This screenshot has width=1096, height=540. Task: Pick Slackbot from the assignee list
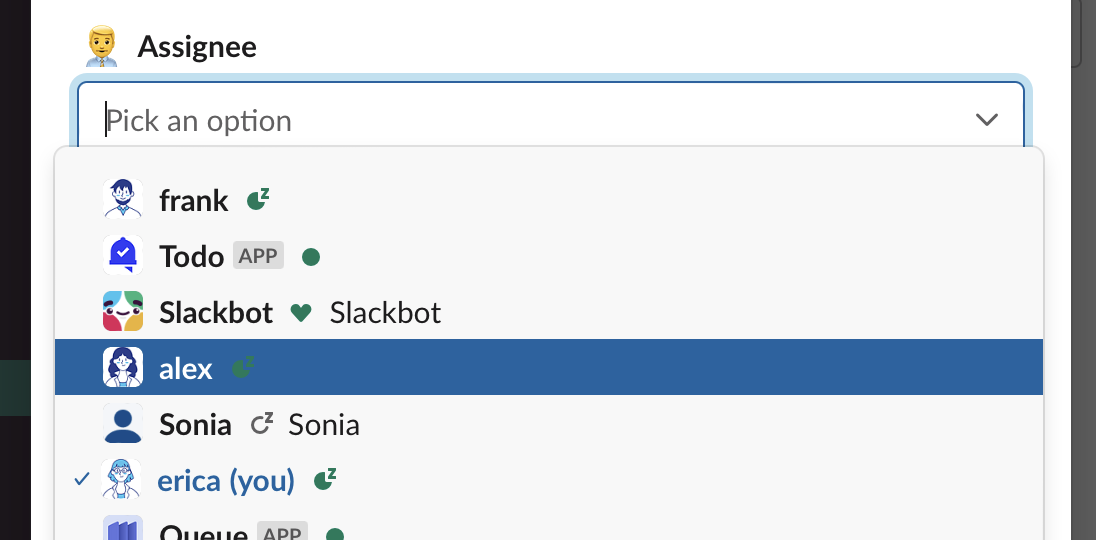(x=216, y=313)
